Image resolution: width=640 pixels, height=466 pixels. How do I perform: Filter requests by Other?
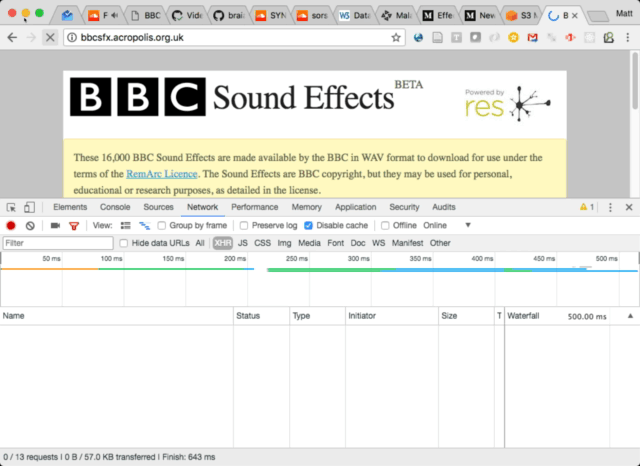[440, 243]
